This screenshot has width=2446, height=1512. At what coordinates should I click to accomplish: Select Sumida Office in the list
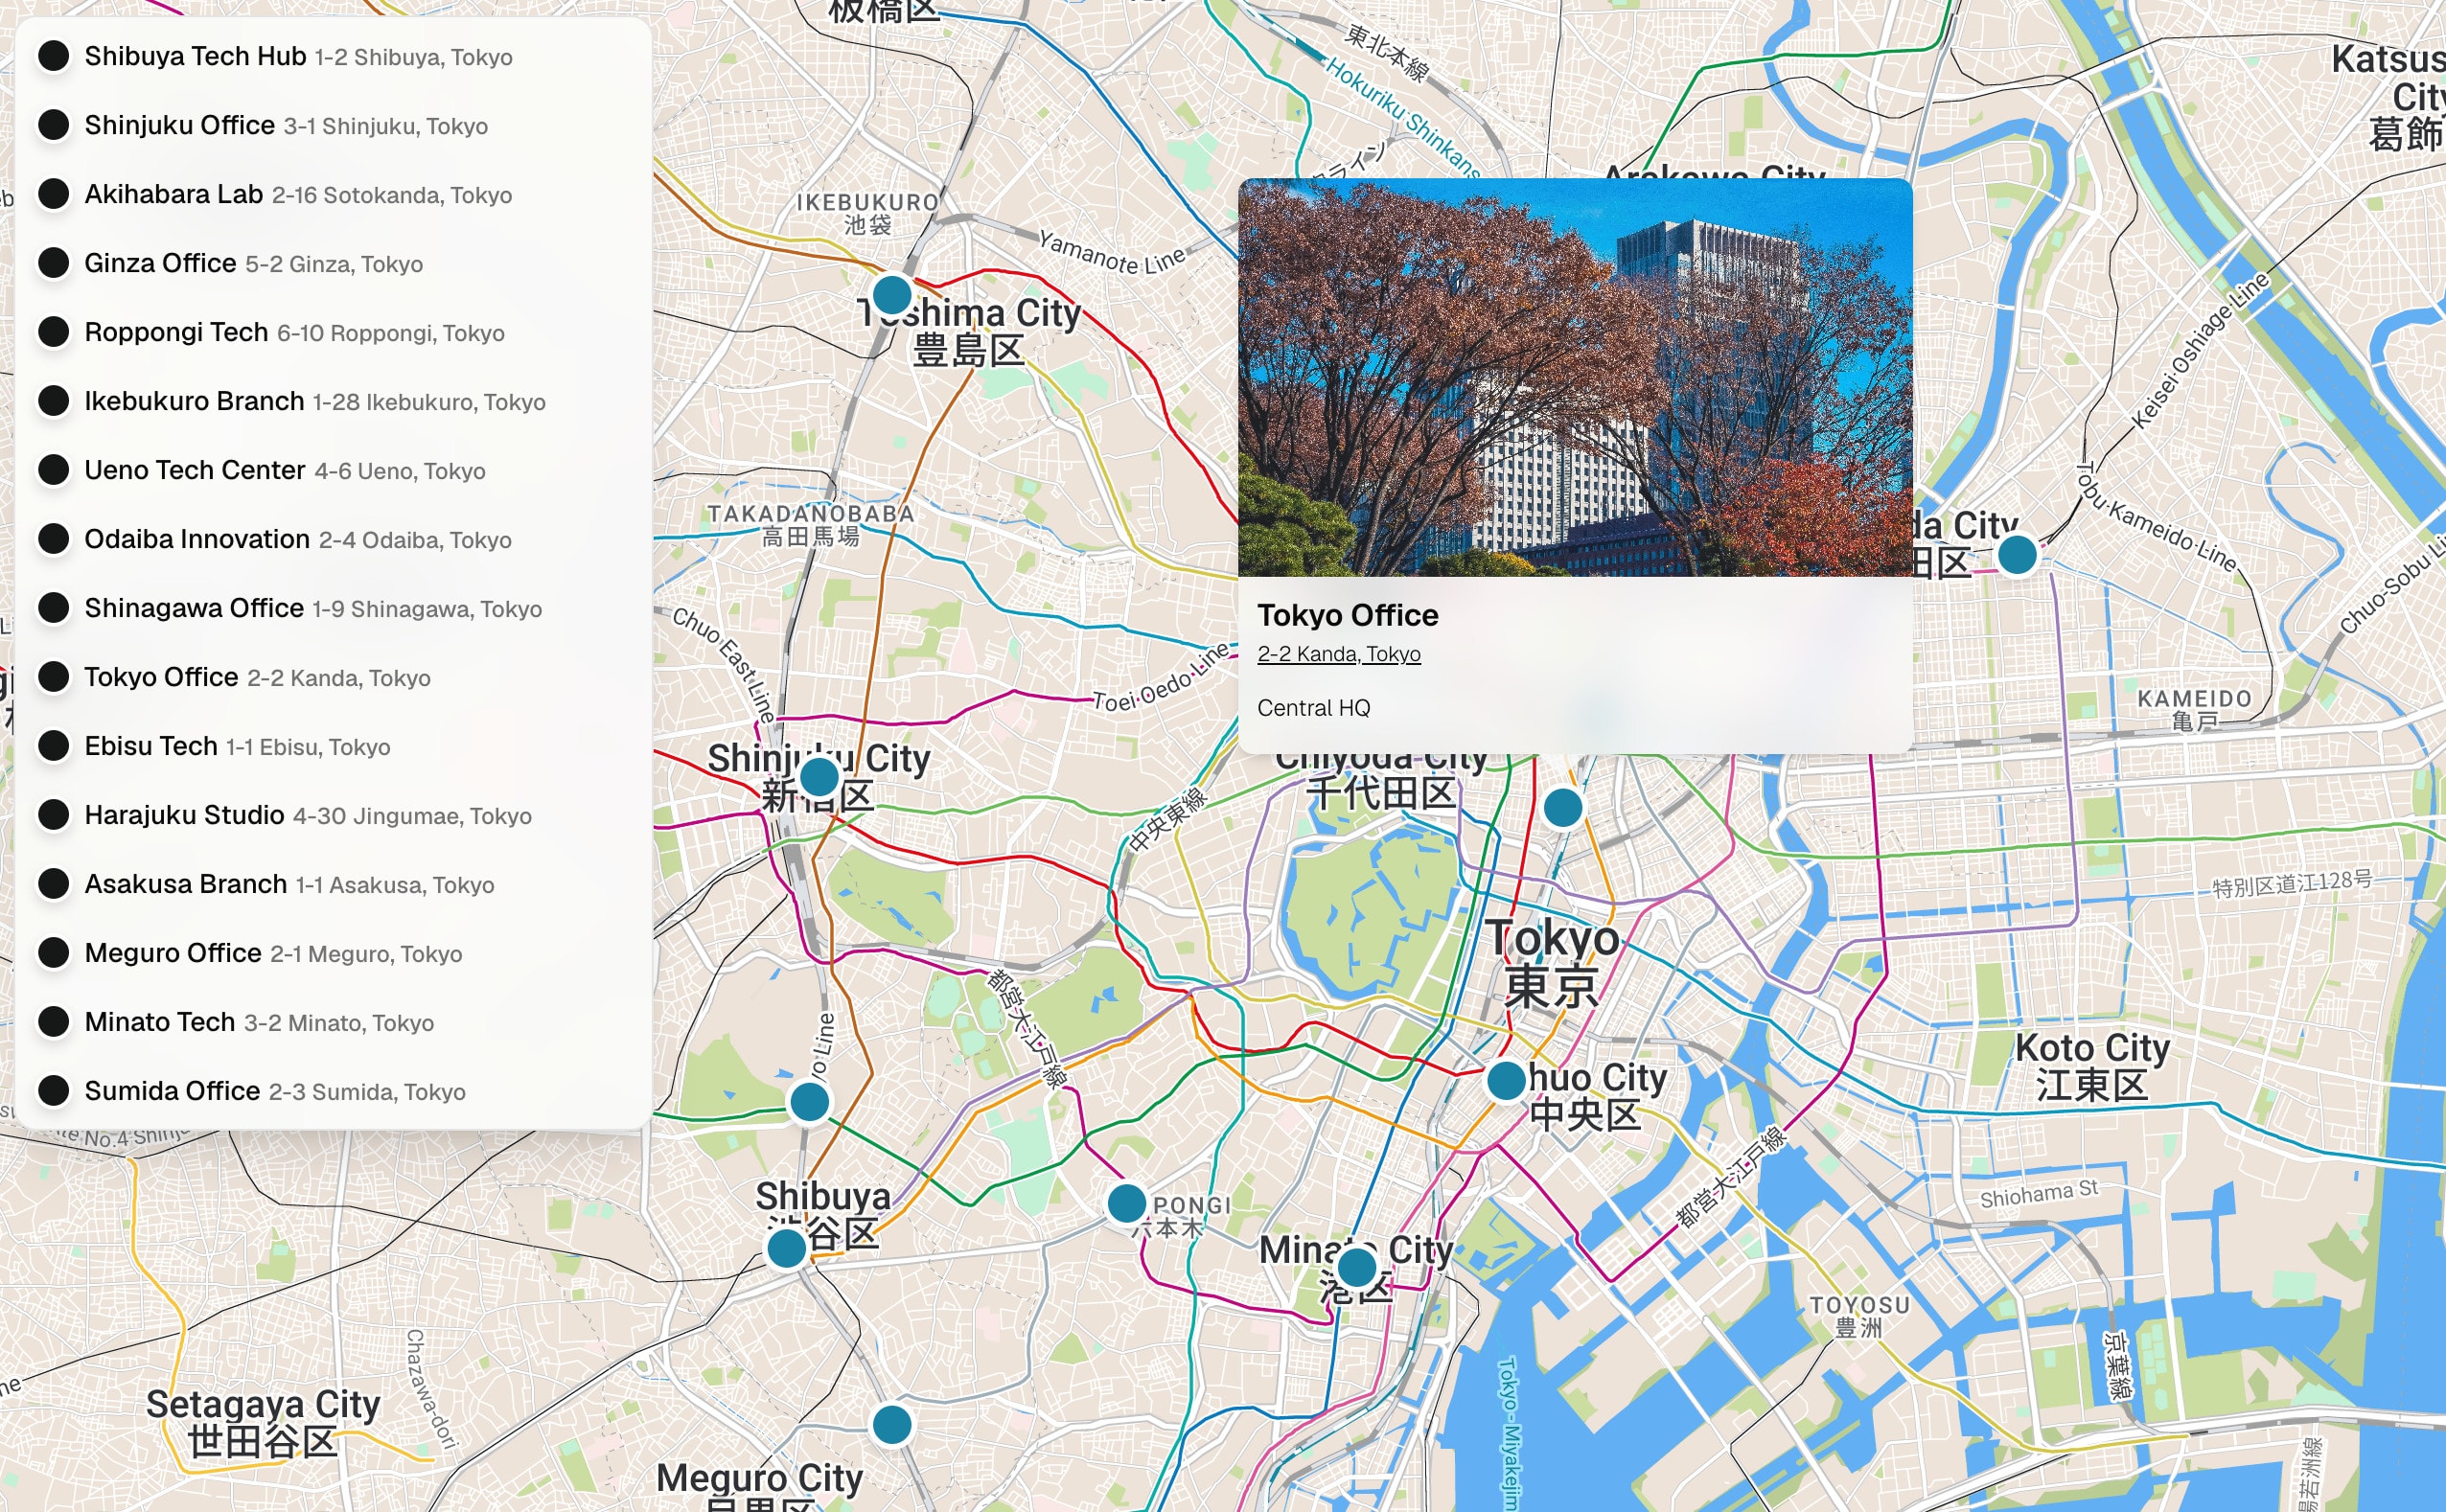(x=333, y=1091)
